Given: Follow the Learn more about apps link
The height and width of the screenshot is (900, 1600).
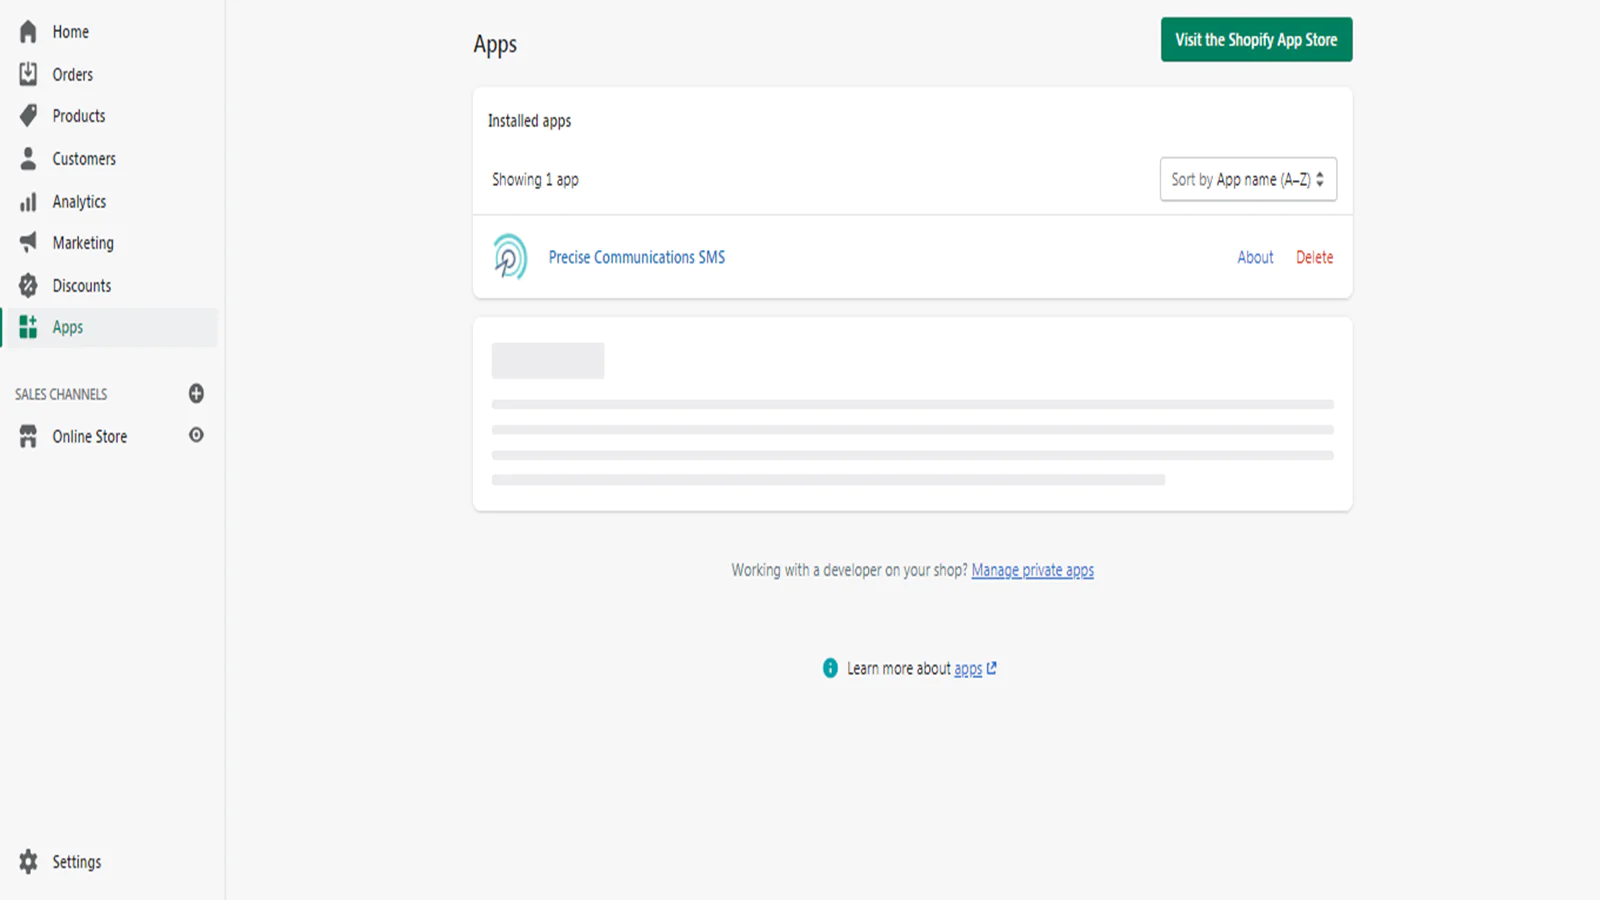Looking at the screenshot, I should click(968, 668).
